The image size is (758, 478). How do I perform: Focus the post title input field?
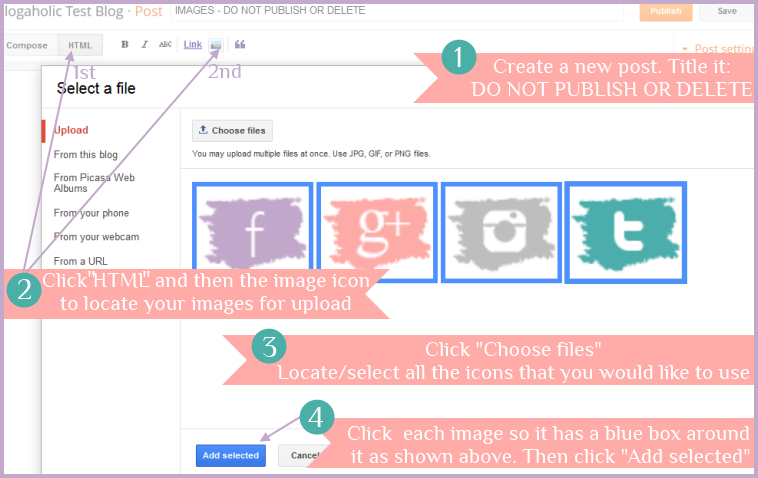coord(397,12)
